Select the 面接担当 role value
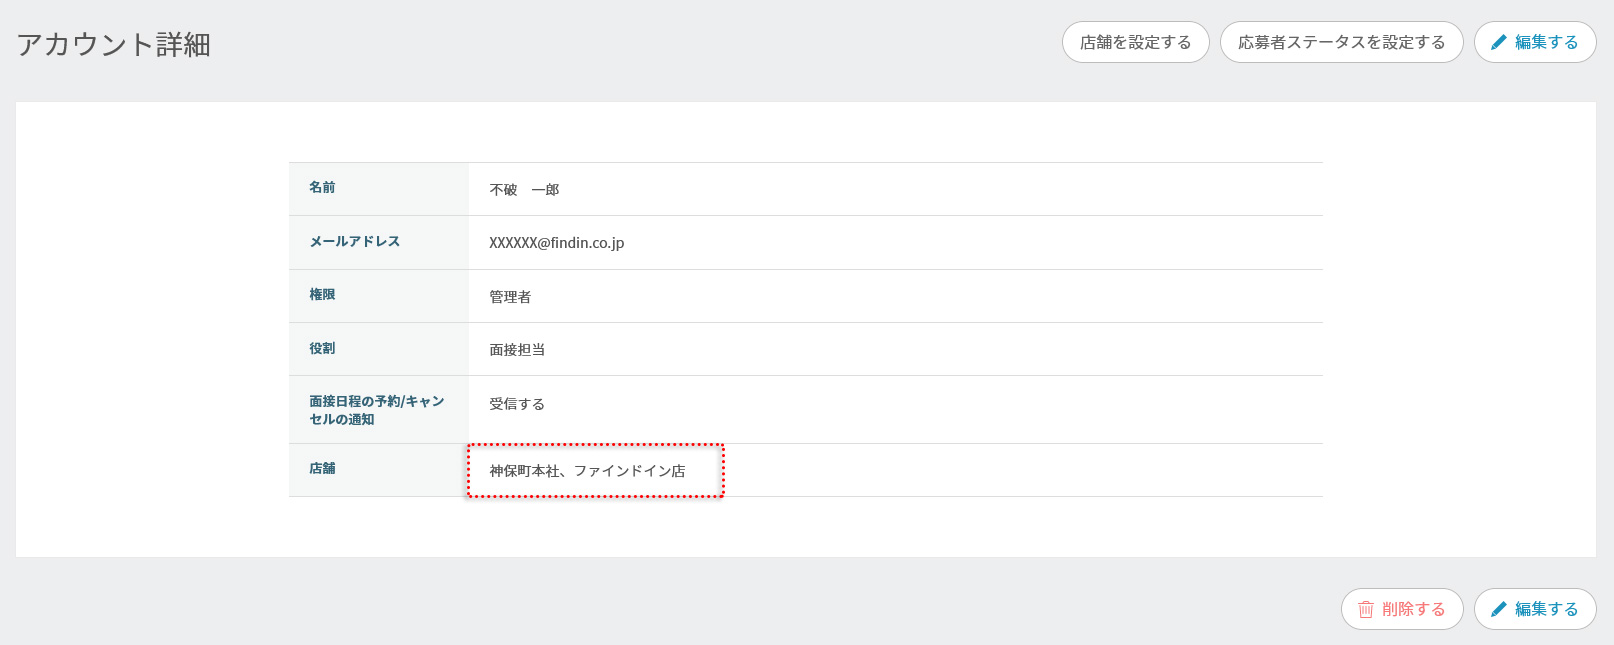The image size is (1614, 645). (517, 350)
